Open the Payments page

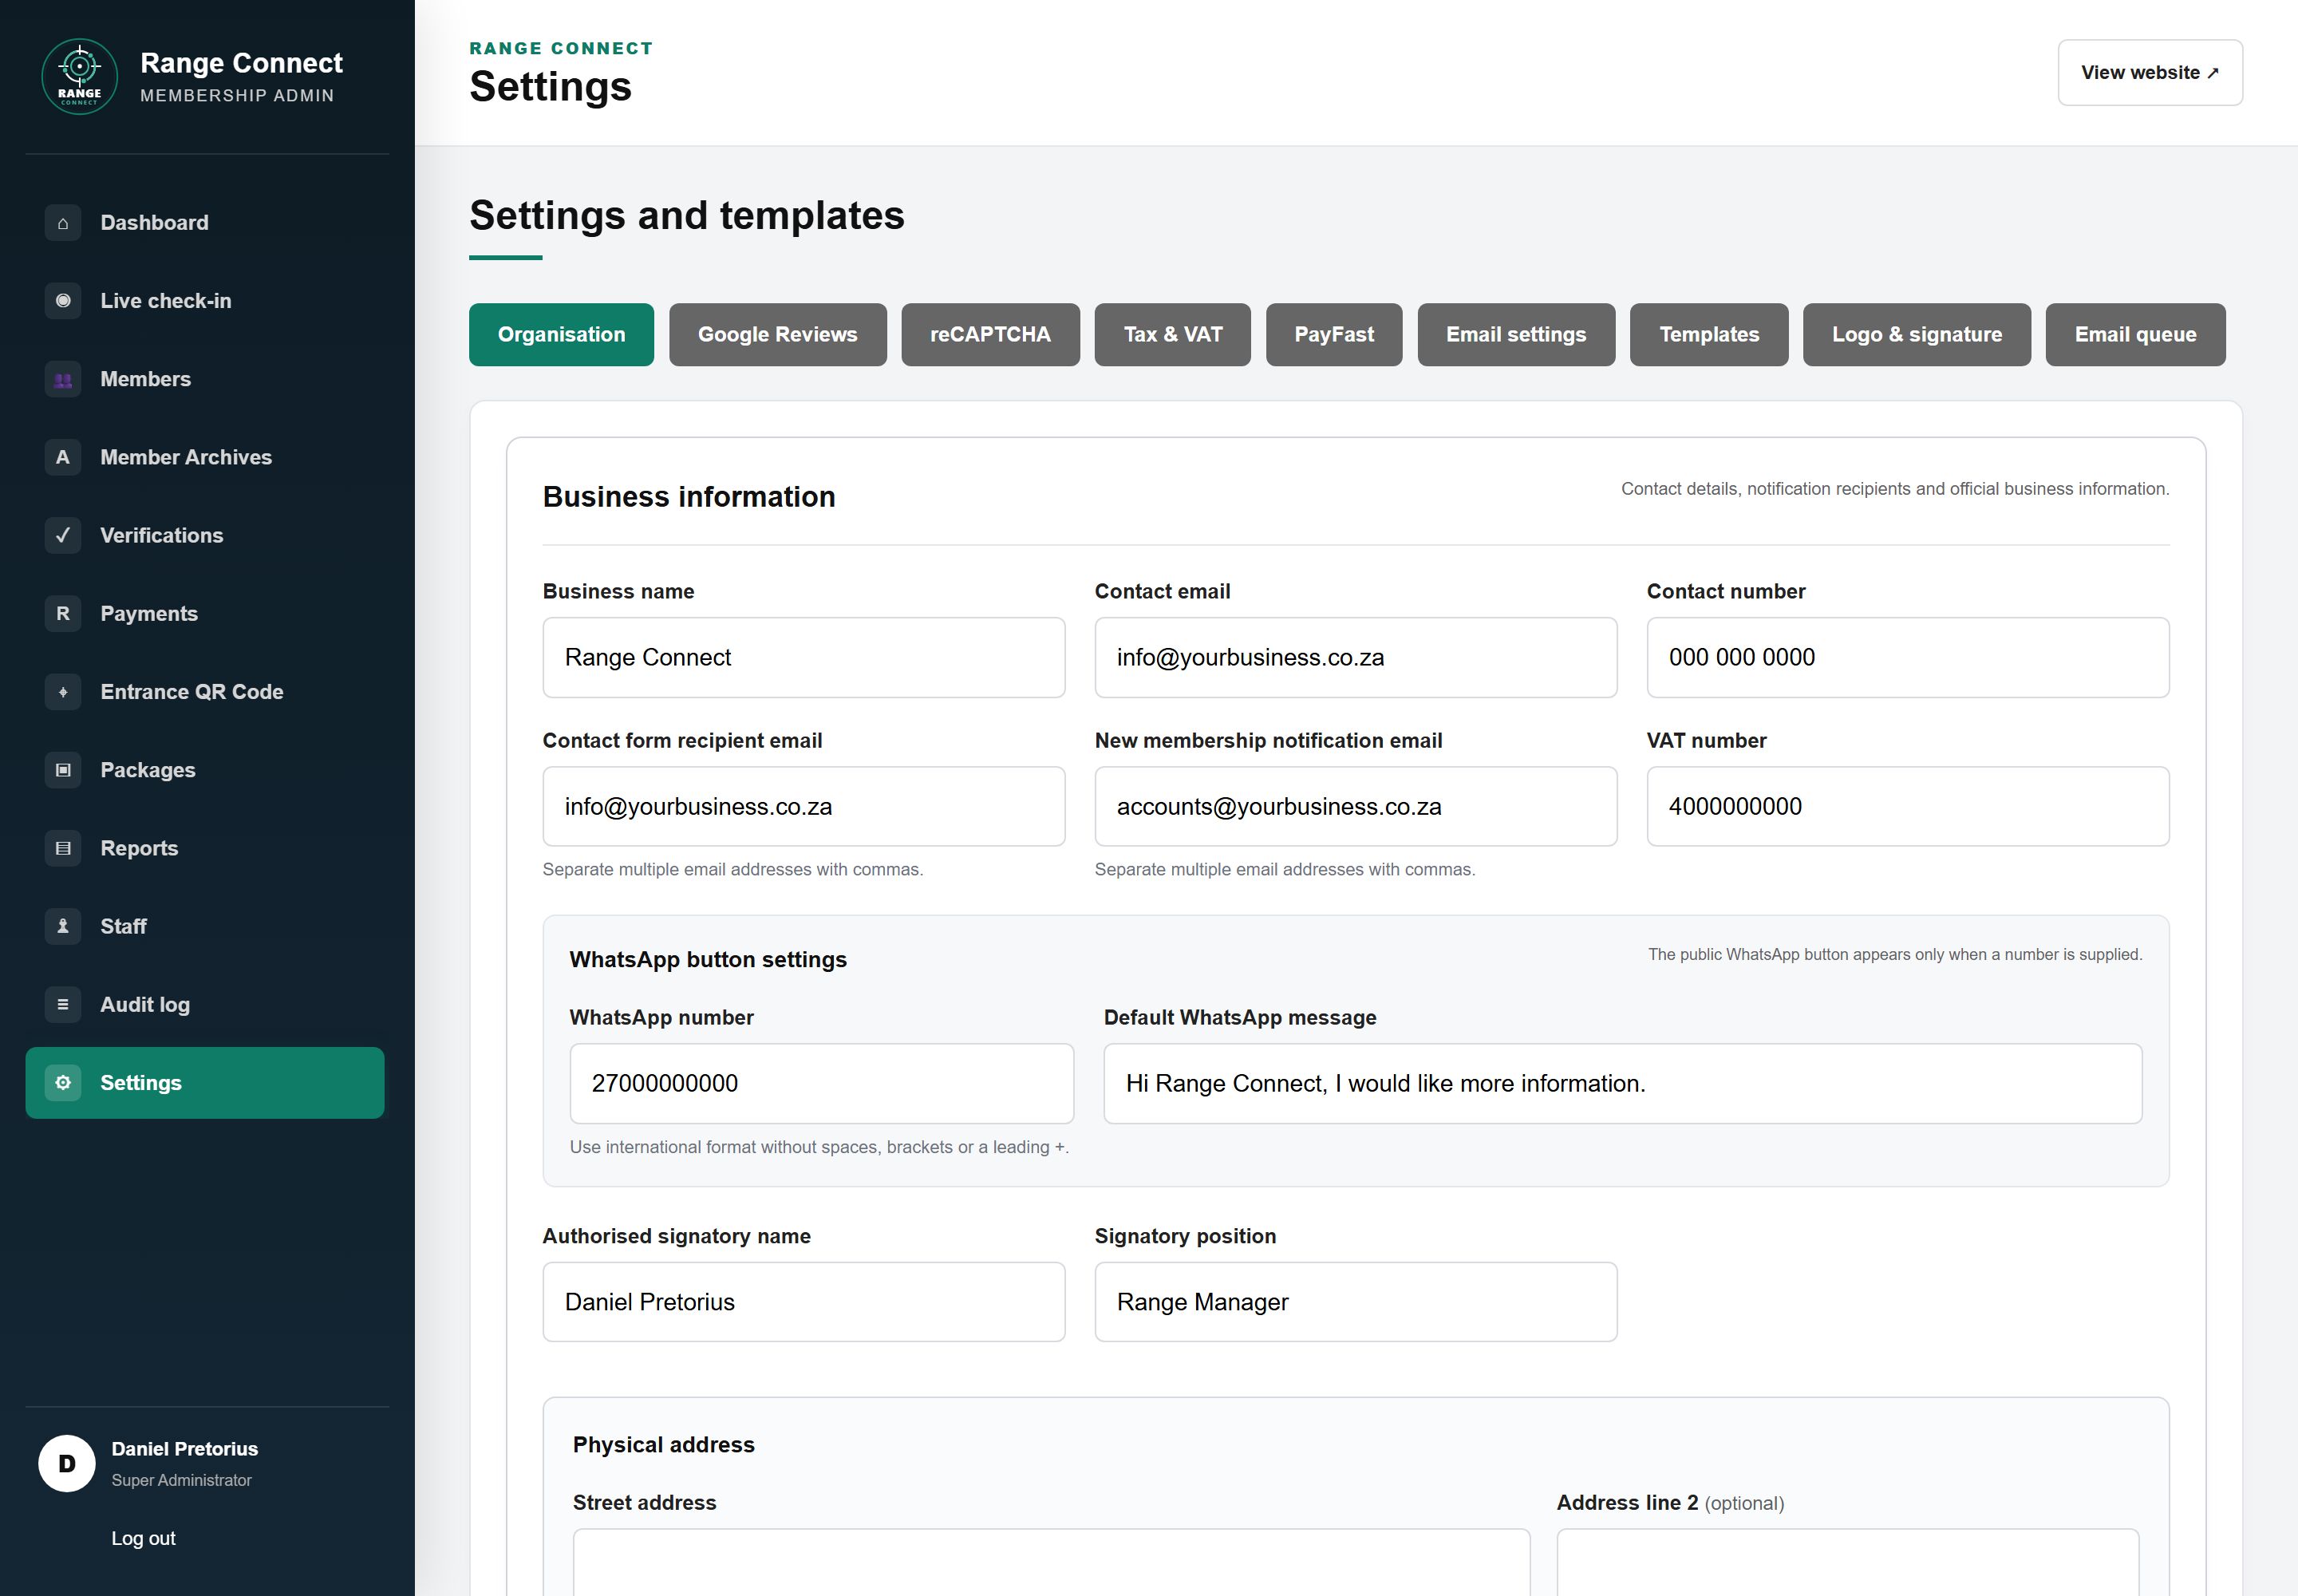point(205,613)
